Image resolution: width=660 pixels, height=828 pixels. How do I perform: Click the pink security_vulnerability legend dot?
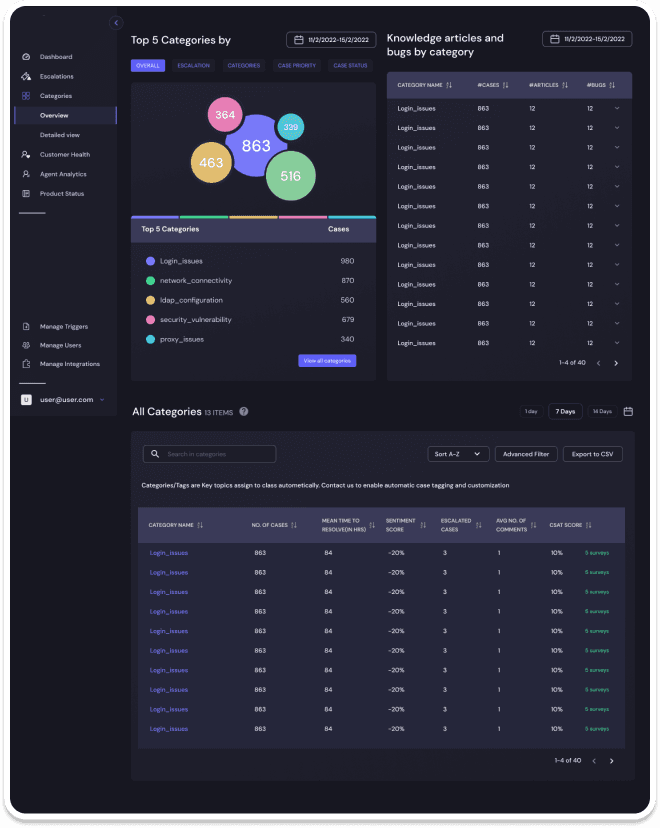point(150,319)
